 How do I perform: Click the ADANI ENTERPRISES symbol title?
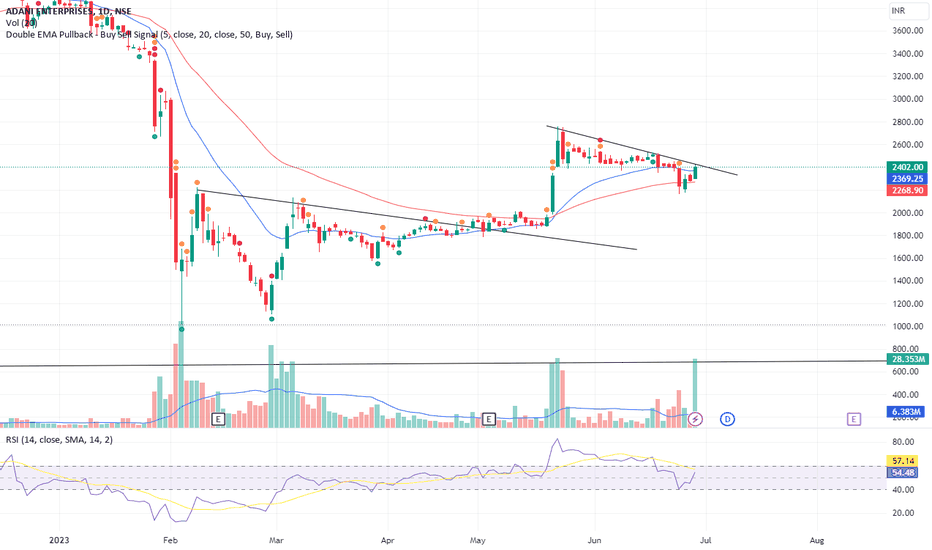68,11
